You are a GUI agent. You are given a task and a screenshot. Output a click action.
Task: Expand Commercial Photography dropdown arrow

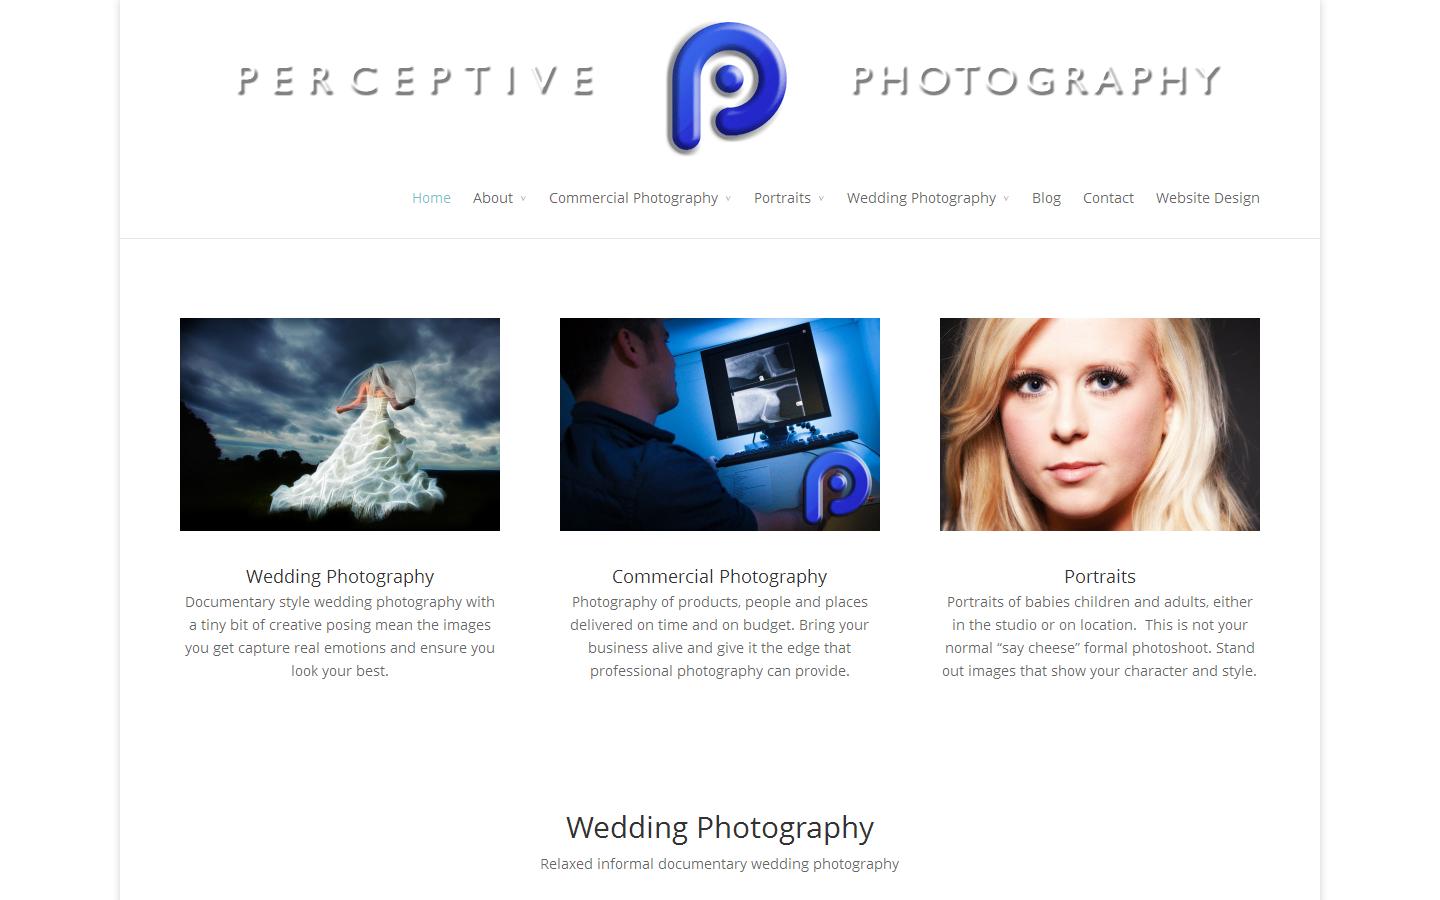728,199
